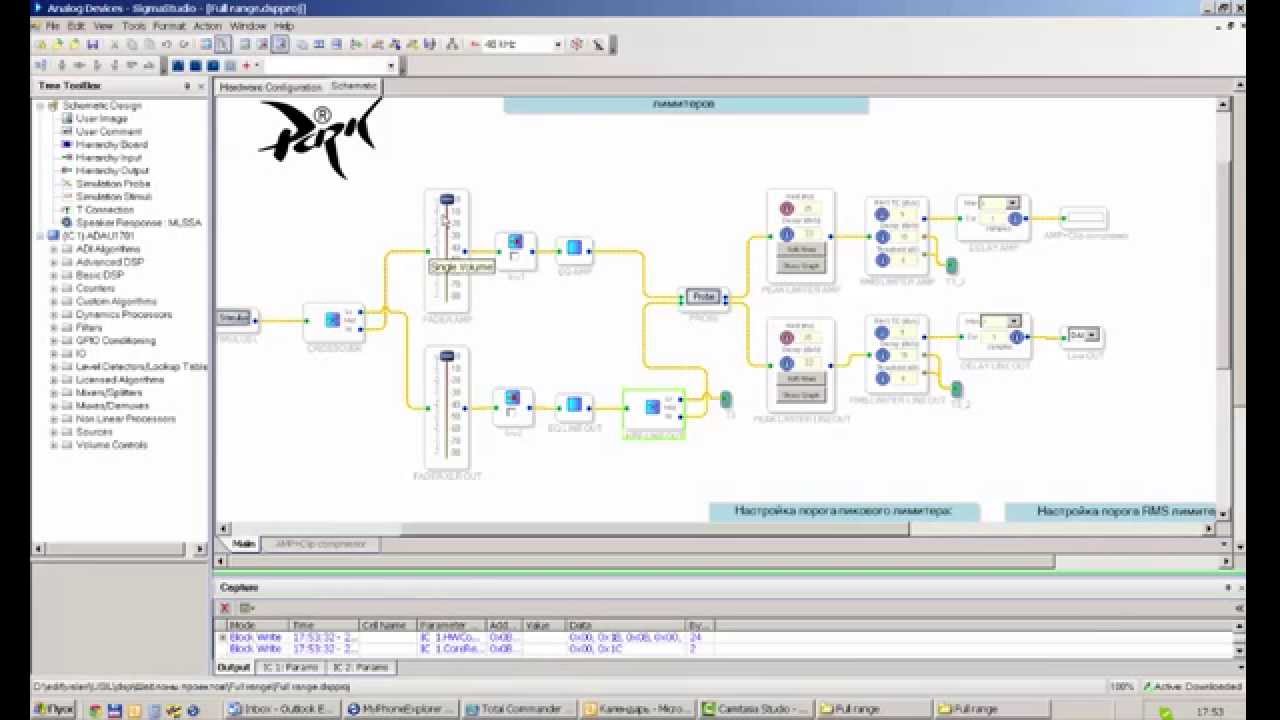Viewport: 1280px width, 720px height.
Task: Select the User Image toolbox item
Action: click(101, 118)
